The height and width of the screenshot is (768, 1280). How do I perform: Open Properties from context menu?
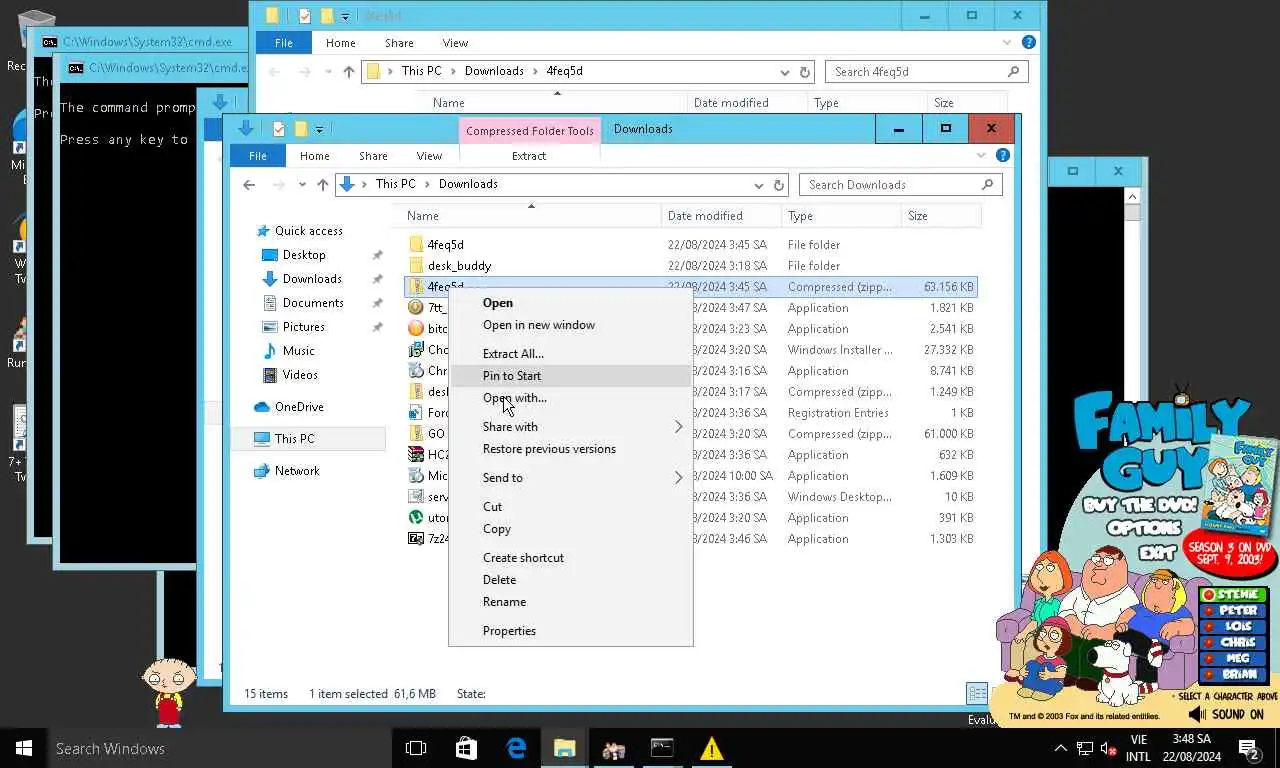pos(509,631)
